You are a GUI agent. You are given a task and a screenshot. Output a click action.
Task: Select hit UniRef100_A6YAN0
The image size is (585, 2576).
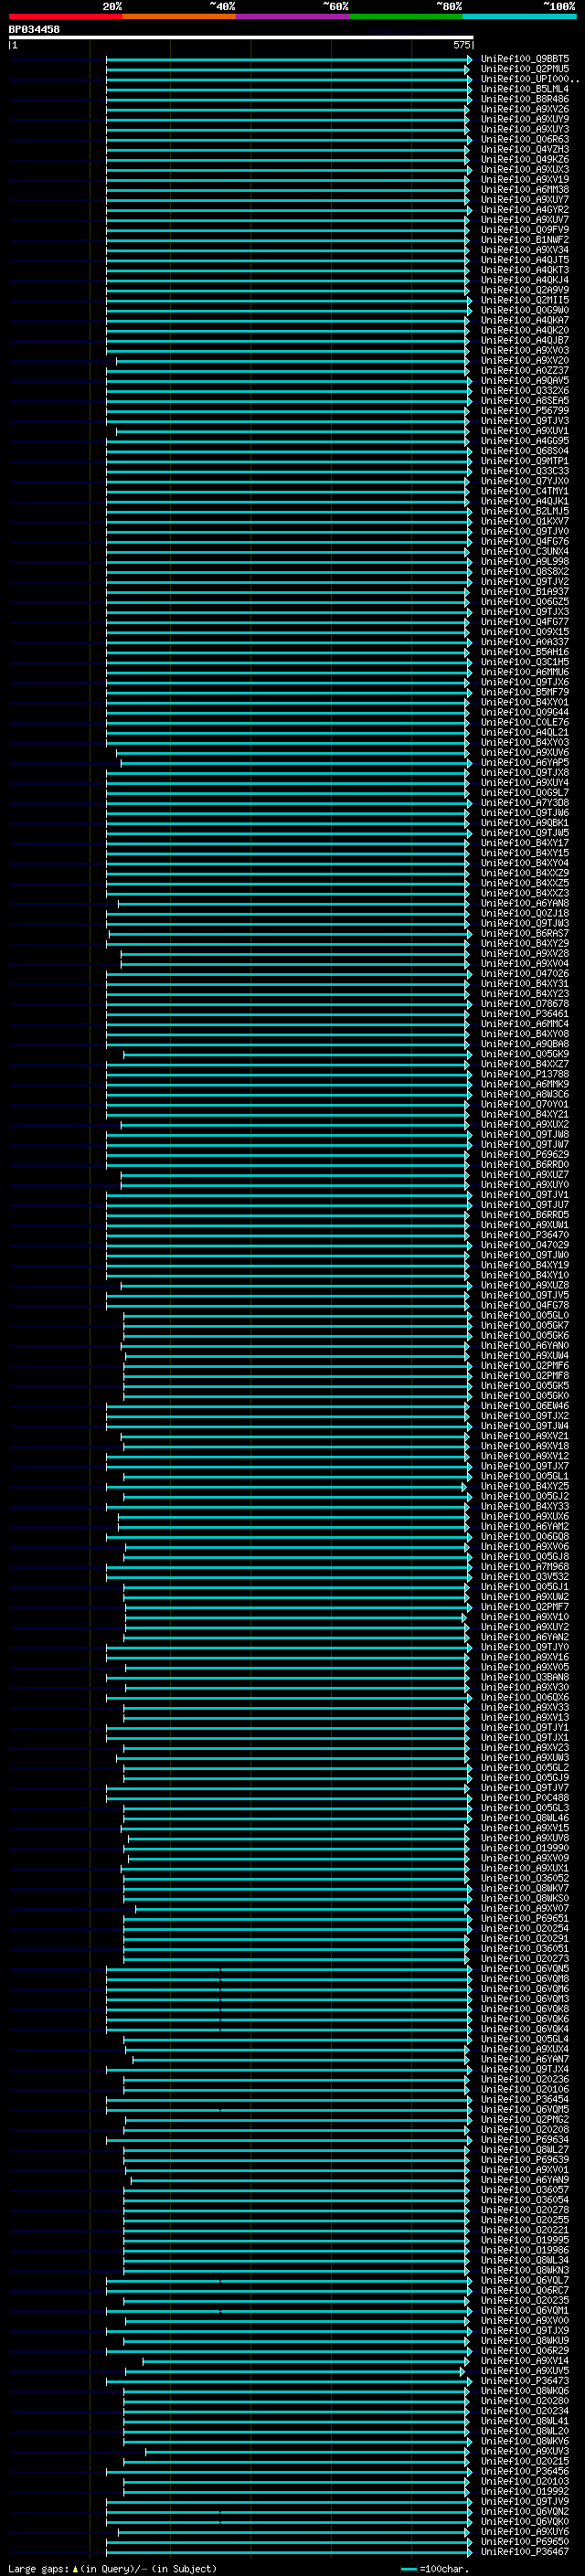point(525,1346)
